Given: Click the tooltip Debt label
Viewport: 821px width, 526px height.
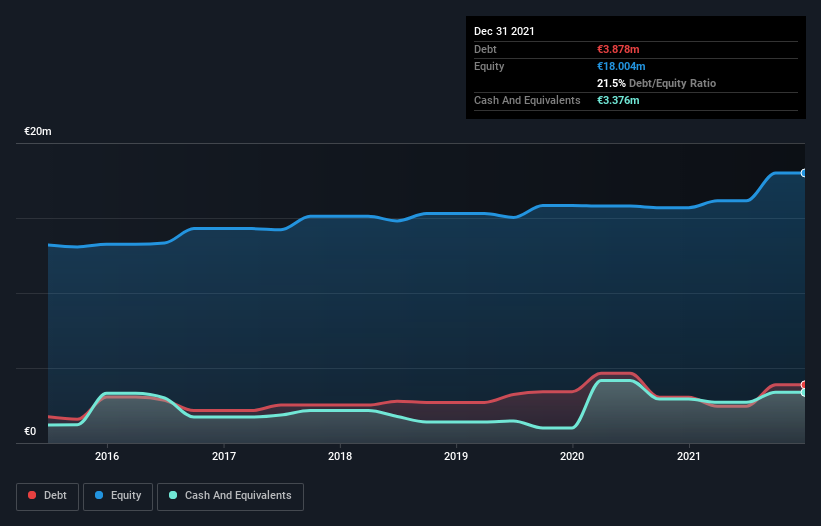Looking at the screenshot, I should [x=485, y=49].
